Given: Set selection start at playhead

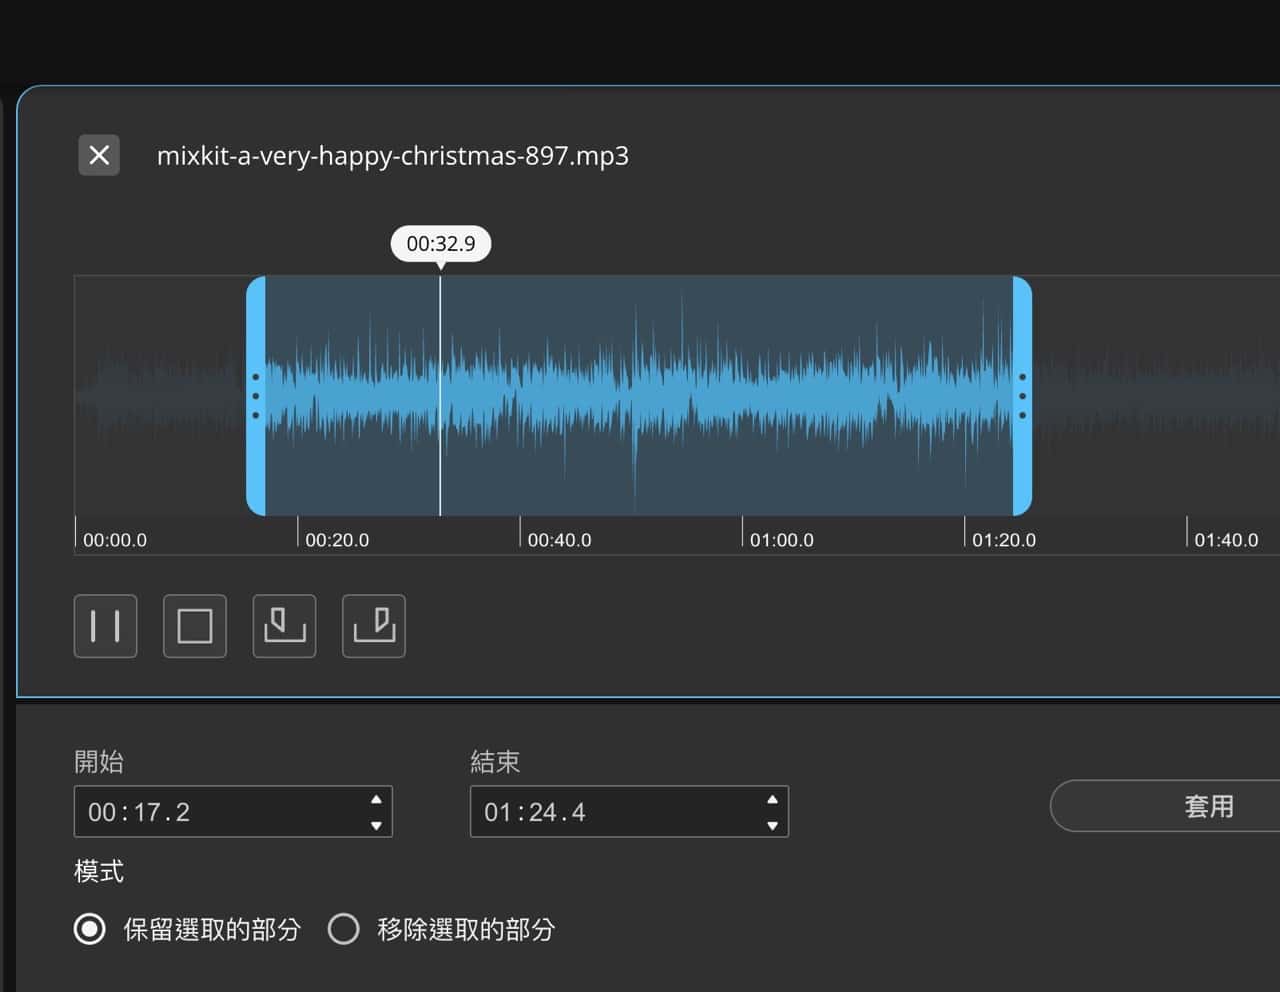Looking at the screenshot, I should (x=284, y=626).
